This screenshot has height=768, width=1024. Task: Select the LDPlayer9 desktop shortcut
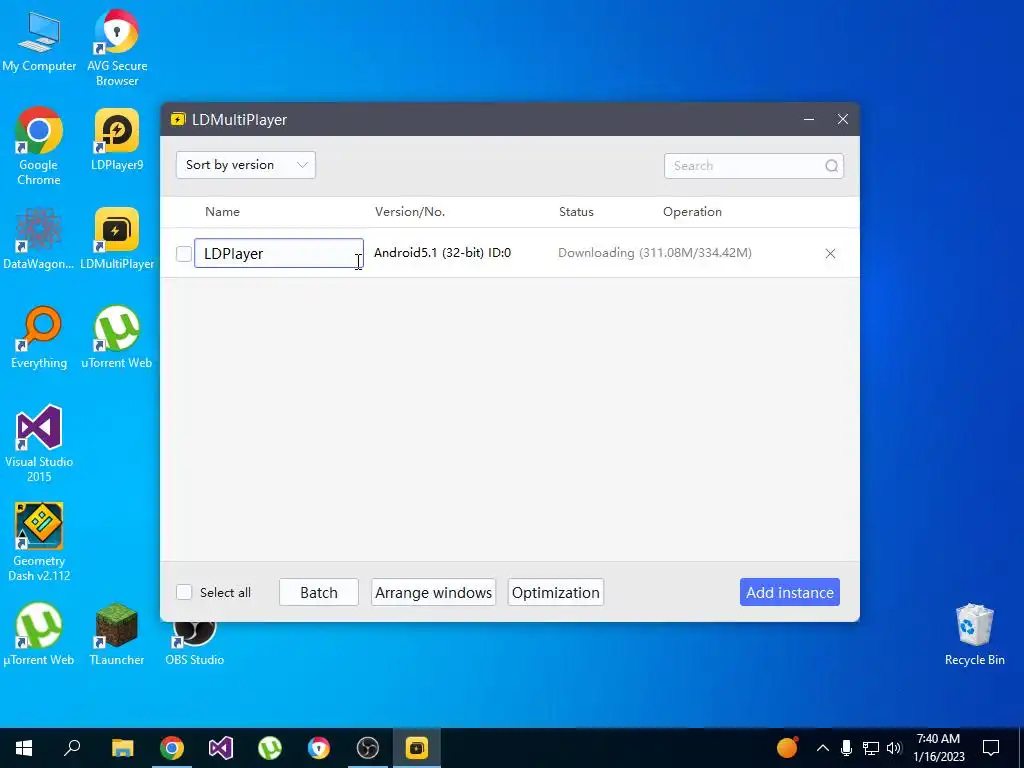click(117, 139)
